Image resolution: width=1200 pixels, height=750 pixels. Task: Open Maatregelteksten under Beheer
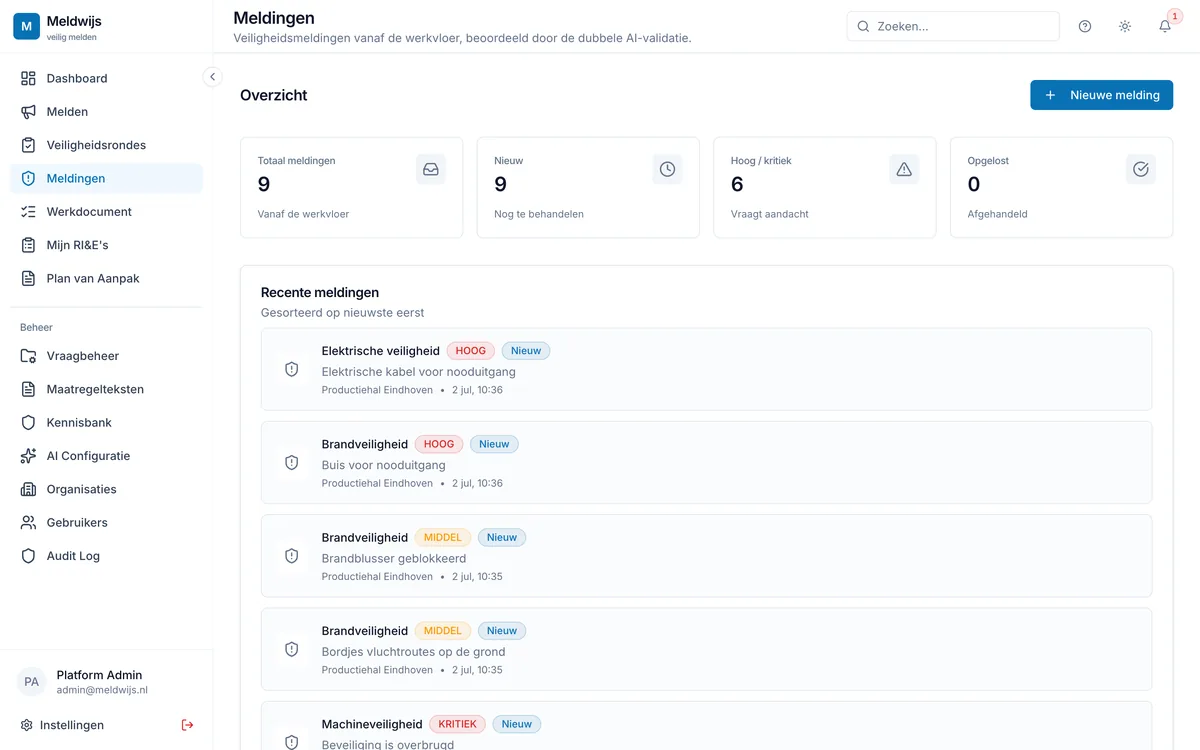[x=106, y=389]
